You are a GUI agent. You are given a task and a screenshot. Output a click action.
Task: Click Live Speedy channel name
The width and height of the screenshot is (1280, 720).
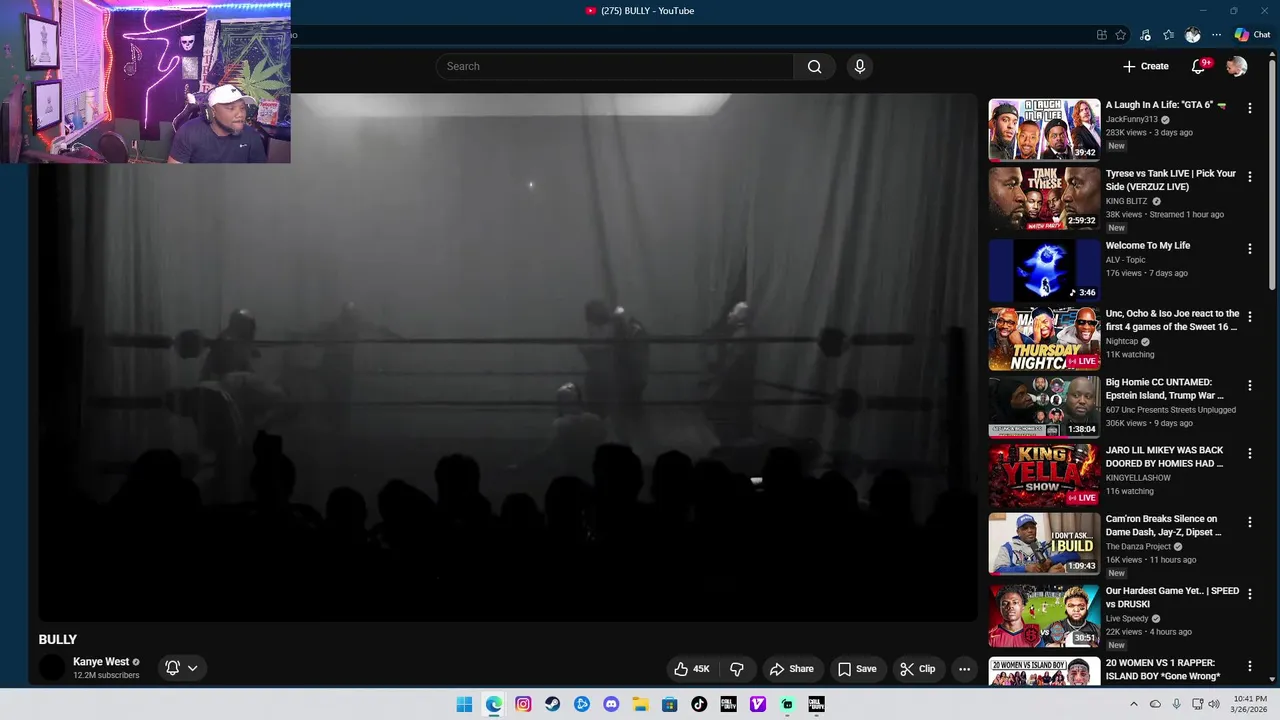1127,619
